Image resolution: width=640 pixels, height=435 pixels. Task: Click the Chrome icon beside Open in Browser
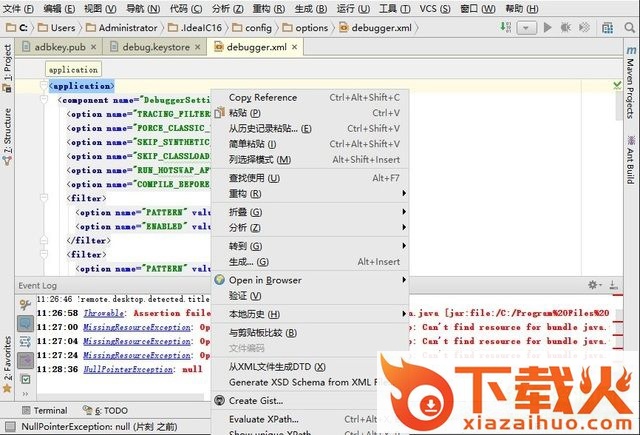[220, 280]
